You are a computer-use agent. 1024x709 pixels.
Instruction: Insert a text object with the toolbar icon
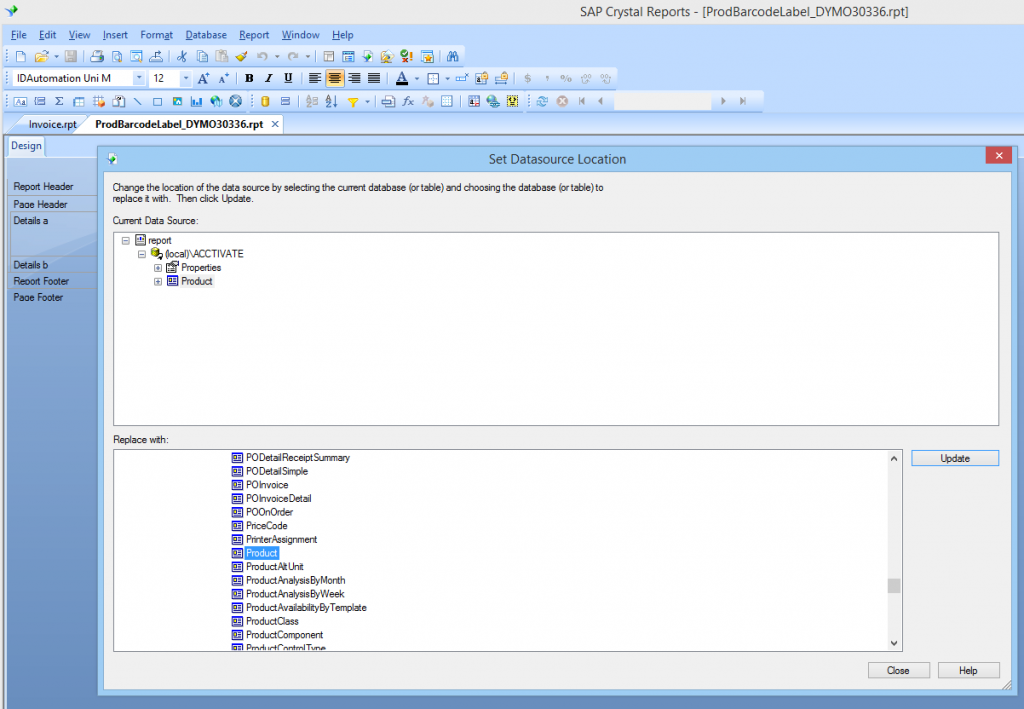pos(21,101)
